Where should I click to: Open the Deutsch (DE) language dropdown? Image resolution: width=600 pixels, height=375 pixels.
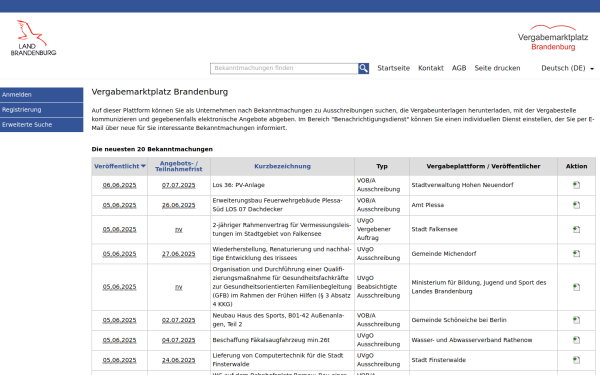(567, 68)
